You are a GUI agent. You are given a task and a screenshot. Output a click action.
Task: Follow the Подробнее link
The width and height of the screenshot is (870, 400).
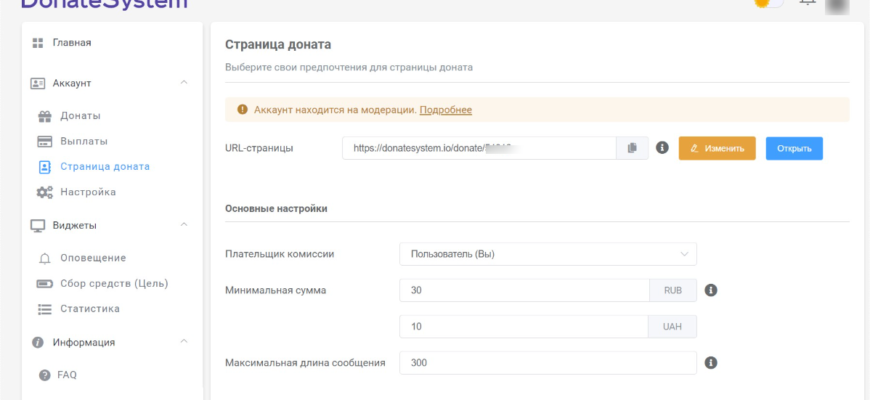pyautogui.click(x=446, y=110)
